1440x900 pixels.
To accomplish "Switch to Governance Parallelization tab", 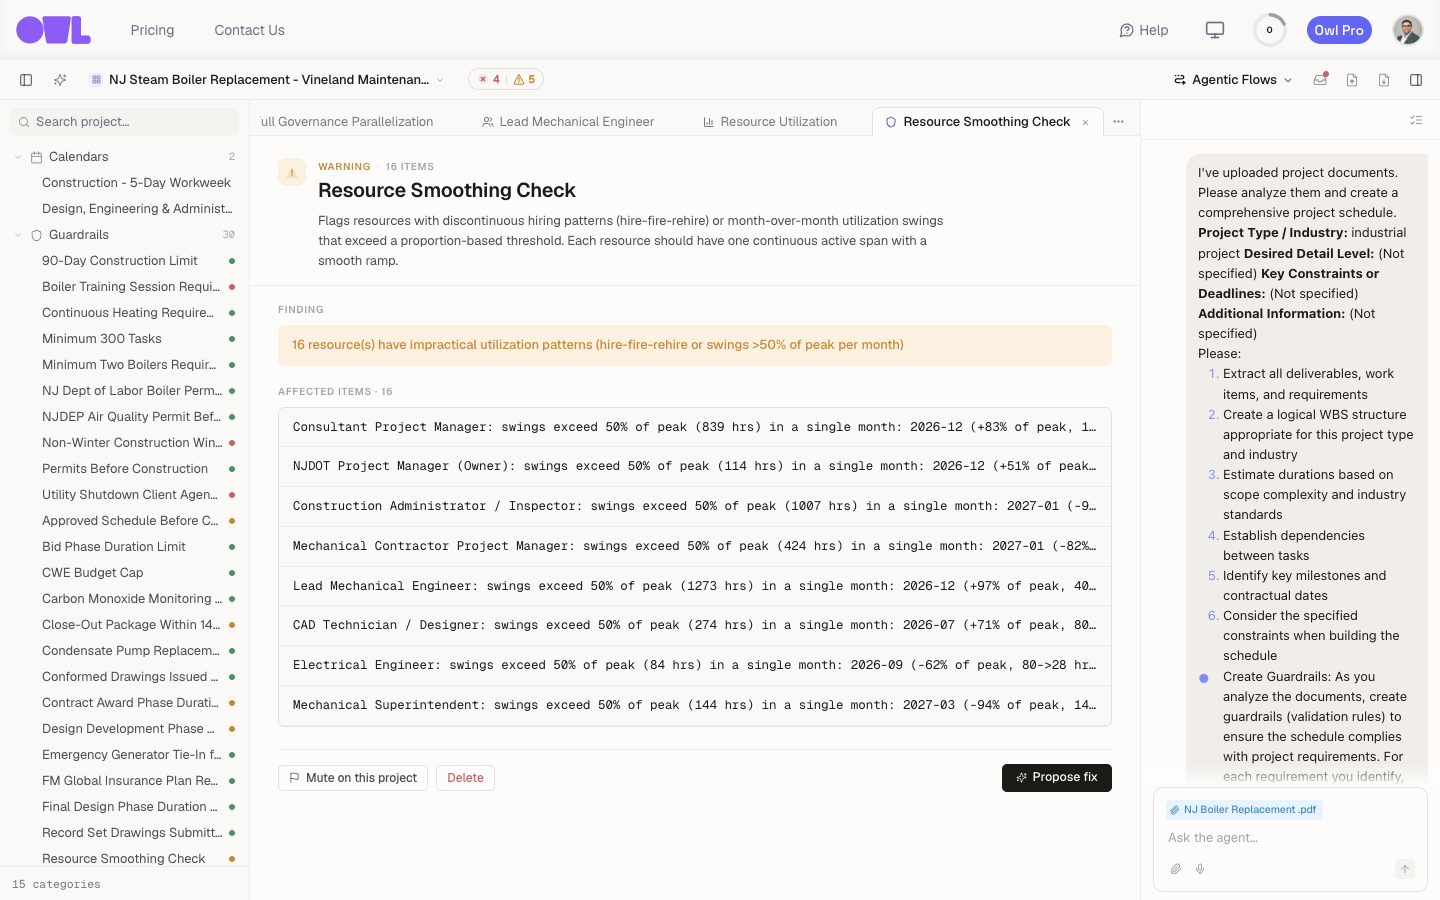I will (347, 122).
